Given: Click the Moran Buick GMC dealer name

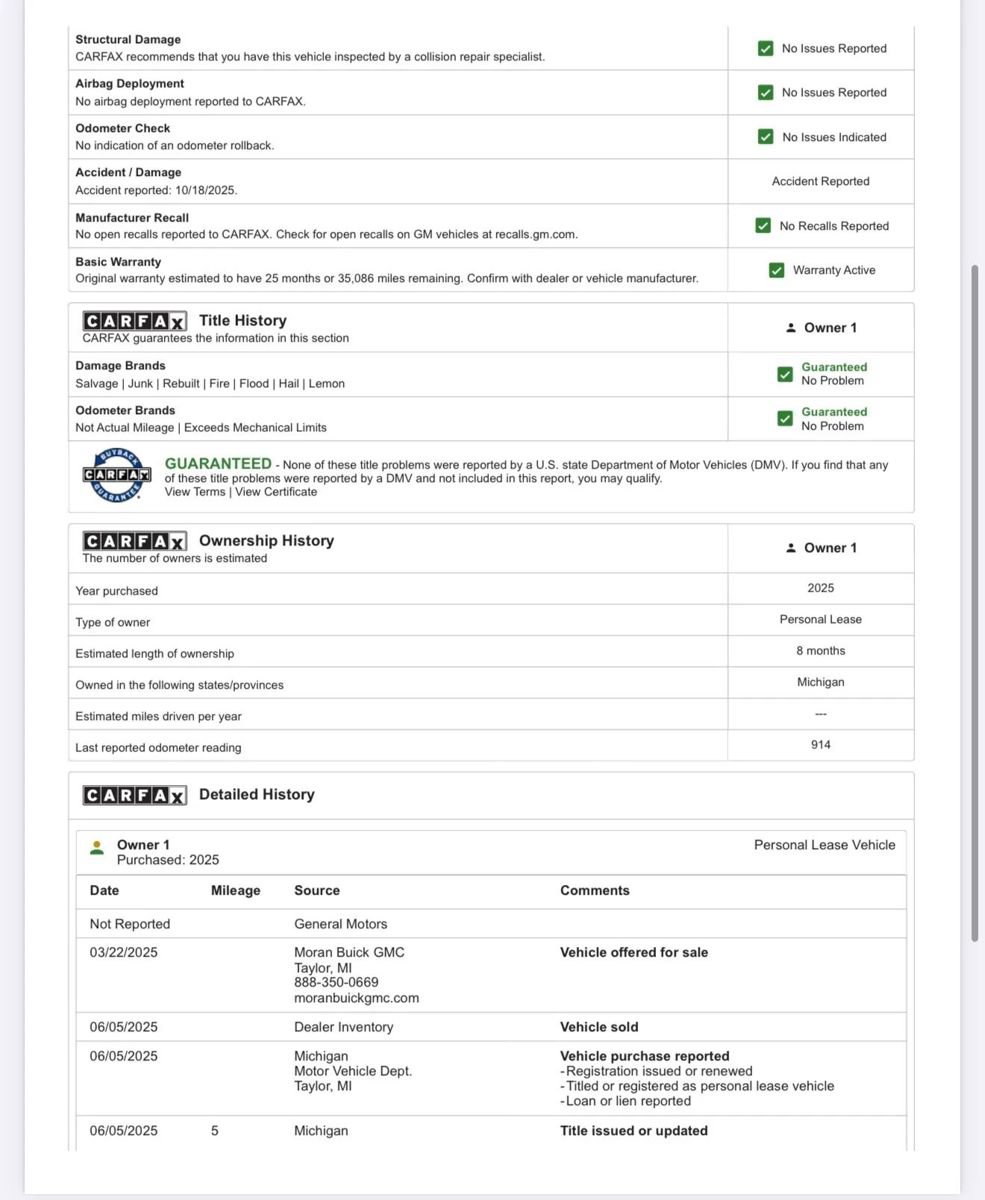Looking at the screenshot, I should [349, 953].
